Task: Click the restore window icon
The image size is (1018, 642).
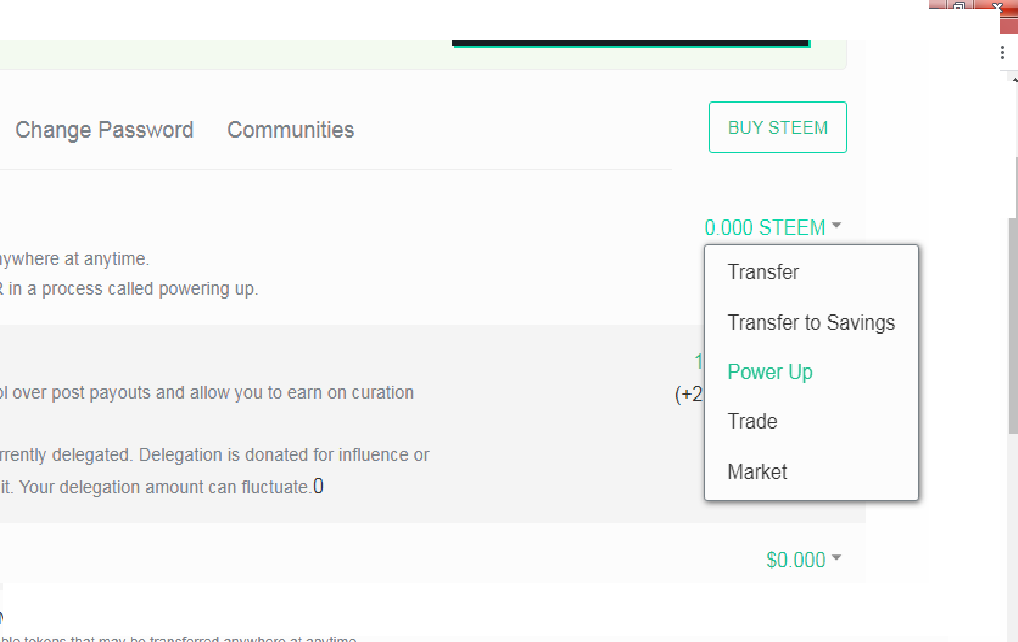Action: [958, 7]
